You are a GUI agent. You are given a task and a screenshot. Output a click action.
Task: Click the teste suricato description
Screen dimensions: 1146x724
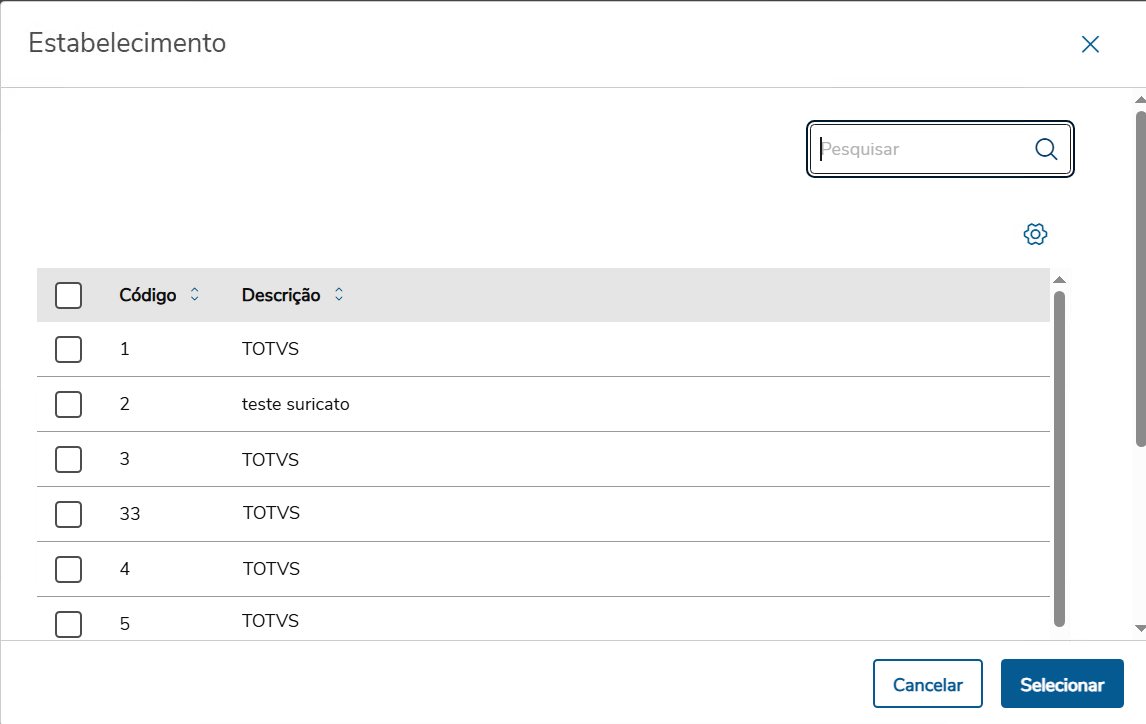(x=296, y=404)
